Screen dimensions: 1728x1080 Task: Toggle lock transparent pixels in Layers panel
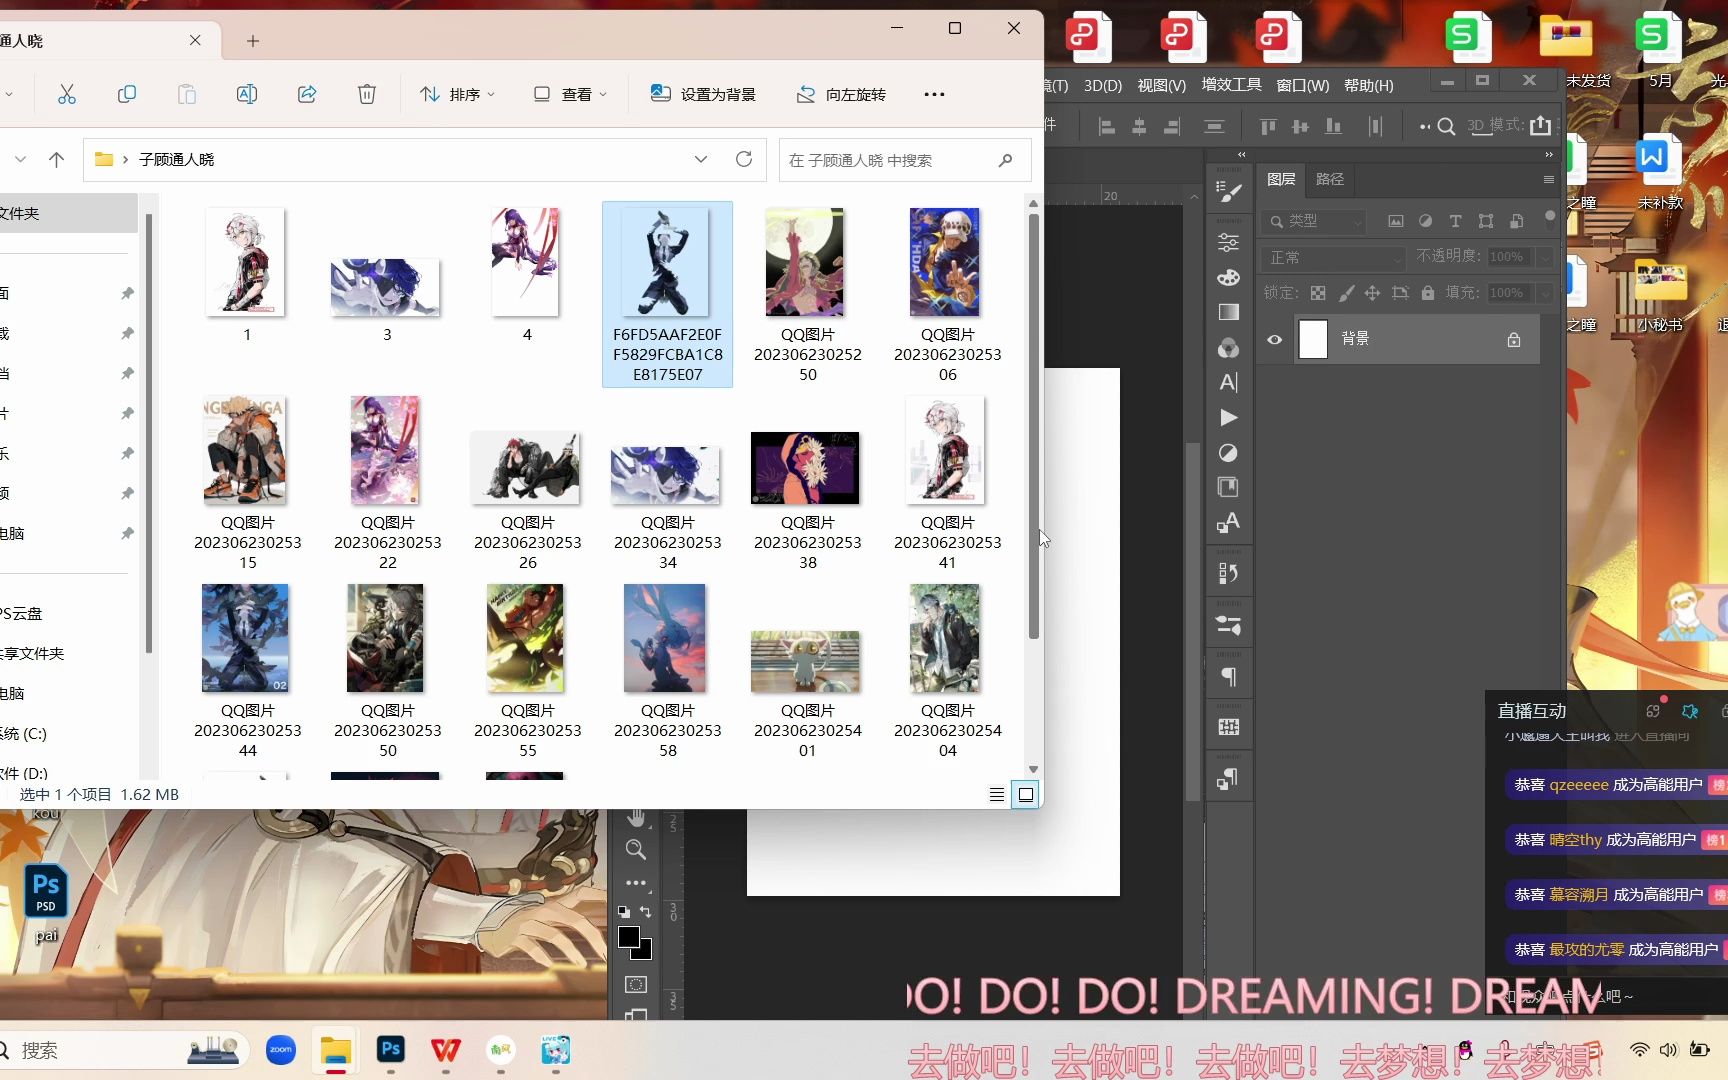(1318, 293)
